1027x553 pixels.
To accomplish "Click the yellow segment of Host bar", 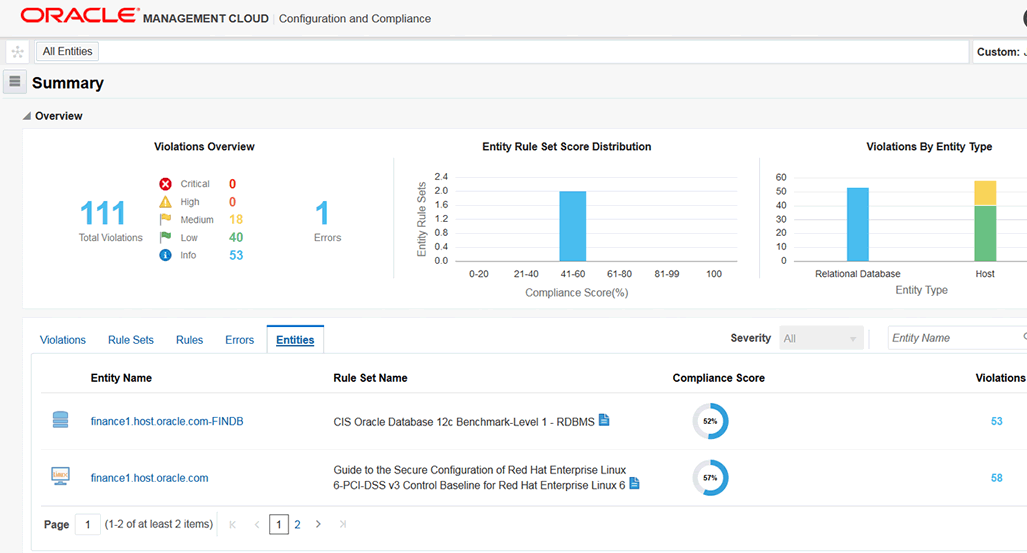I will tap(985, 193).
